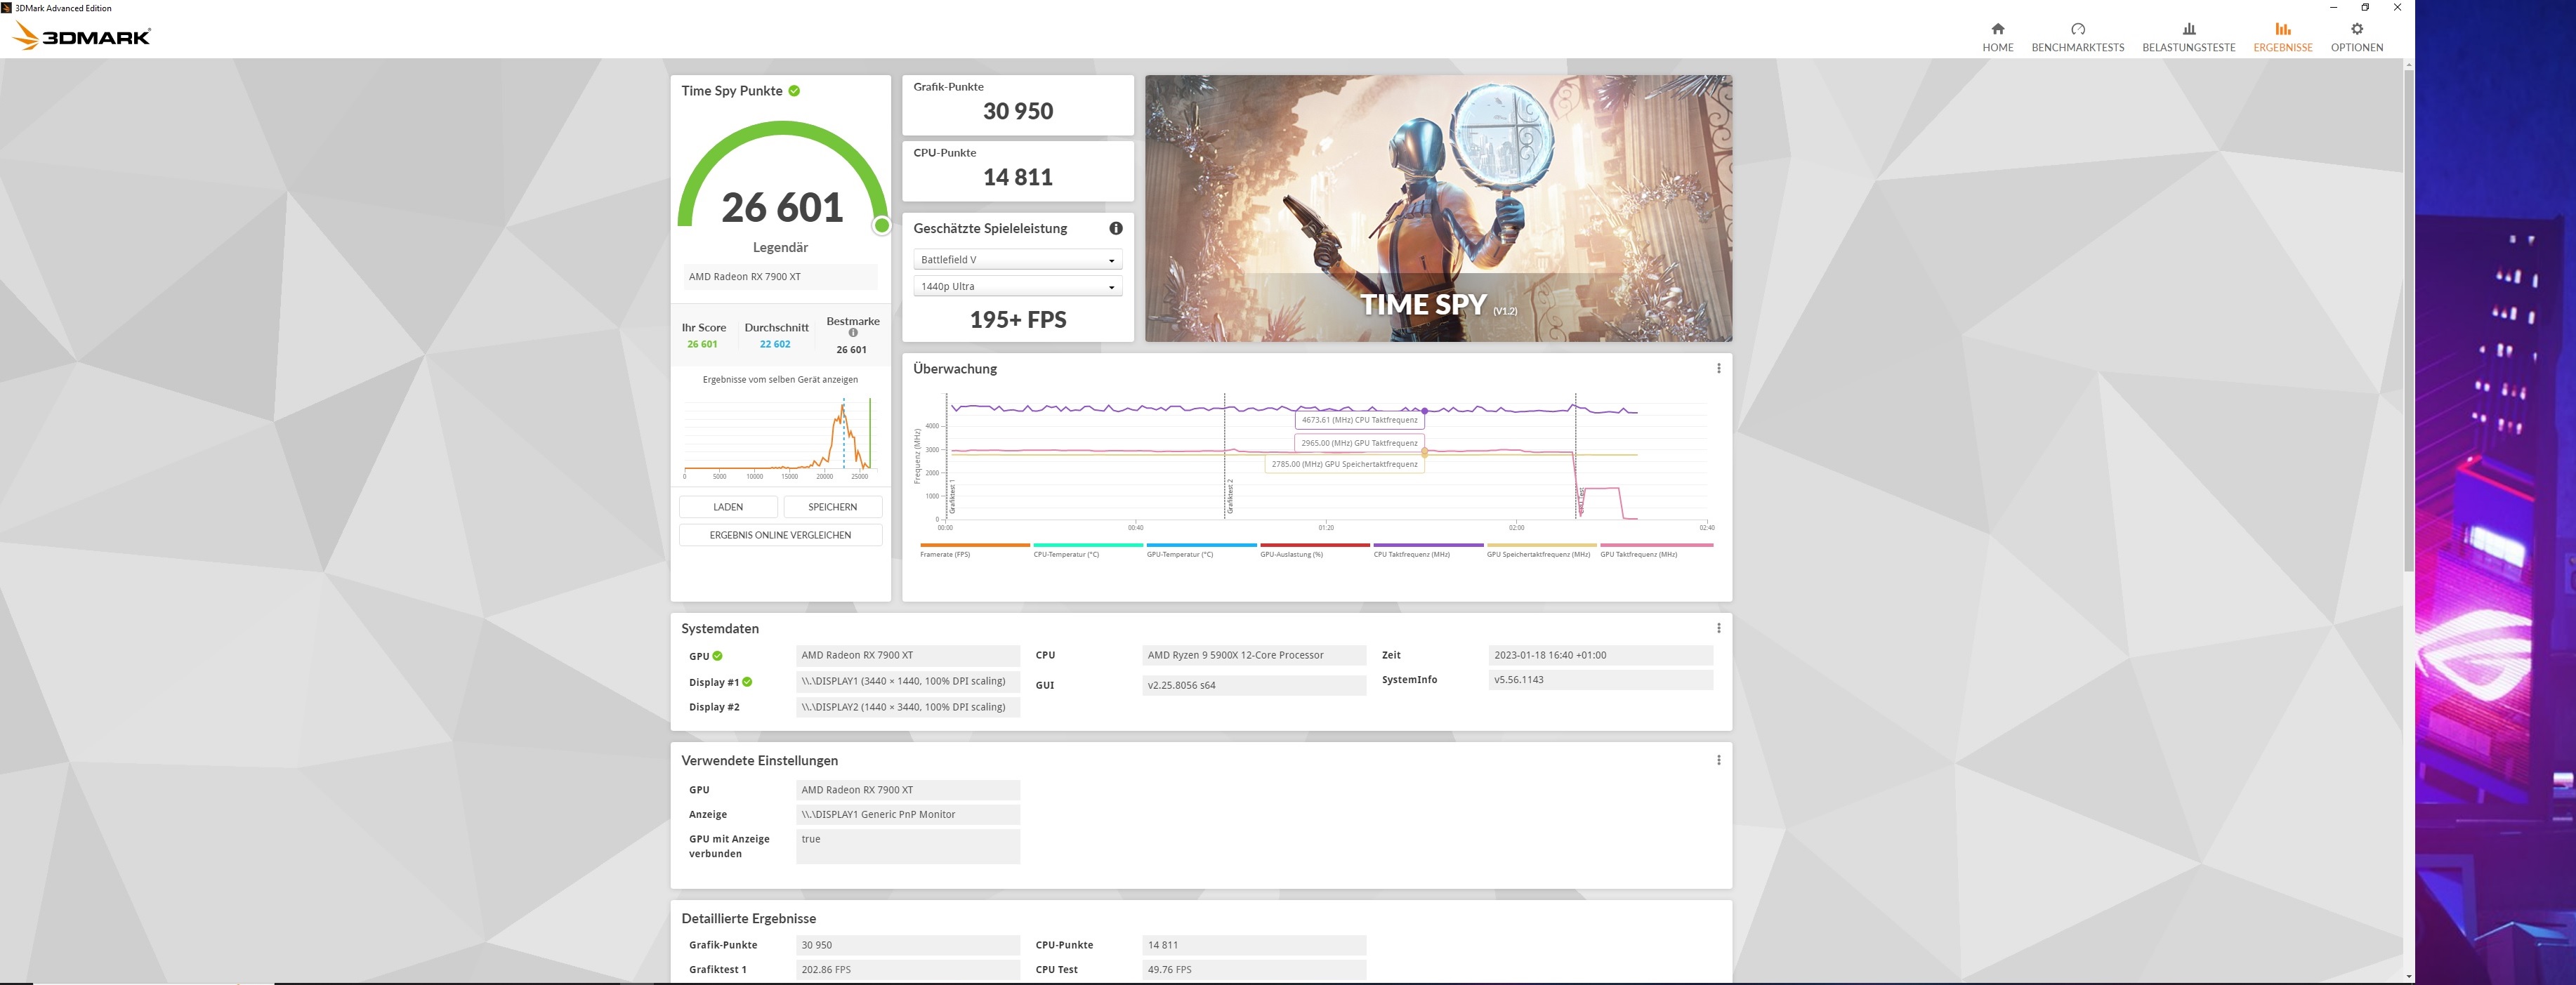This screenshot has height=985, width=2576.
Task: Click Ergebnis Online Vergleichen button
Action: click(x=780, y=535)
